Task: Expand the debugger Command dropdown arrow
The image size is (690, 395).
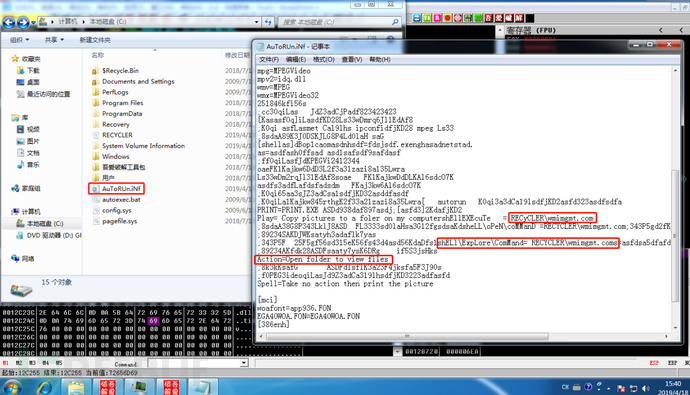Action: (244, 363)
